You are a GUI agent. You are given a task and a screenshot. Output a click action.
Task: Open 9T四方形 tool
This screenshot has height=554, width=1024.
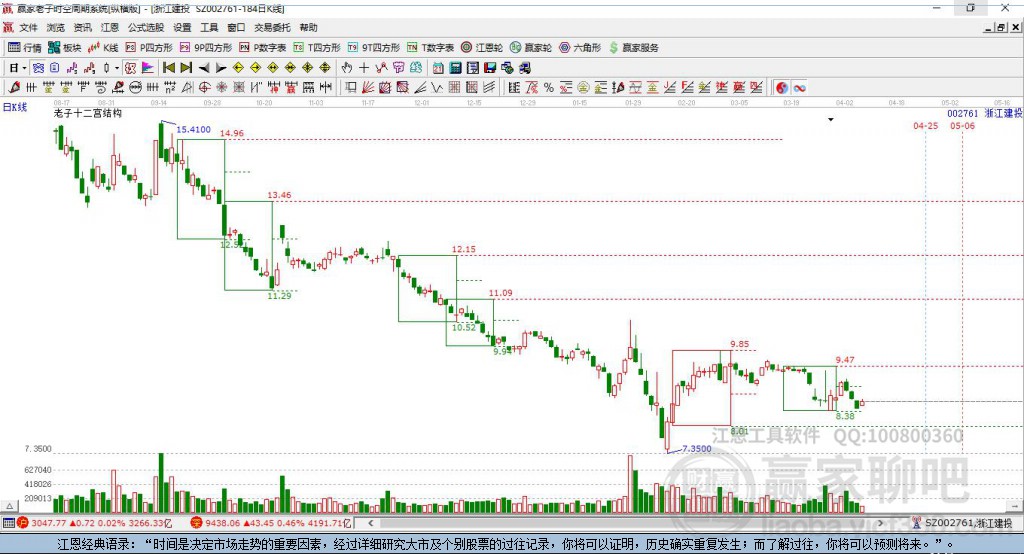[374, 48]
